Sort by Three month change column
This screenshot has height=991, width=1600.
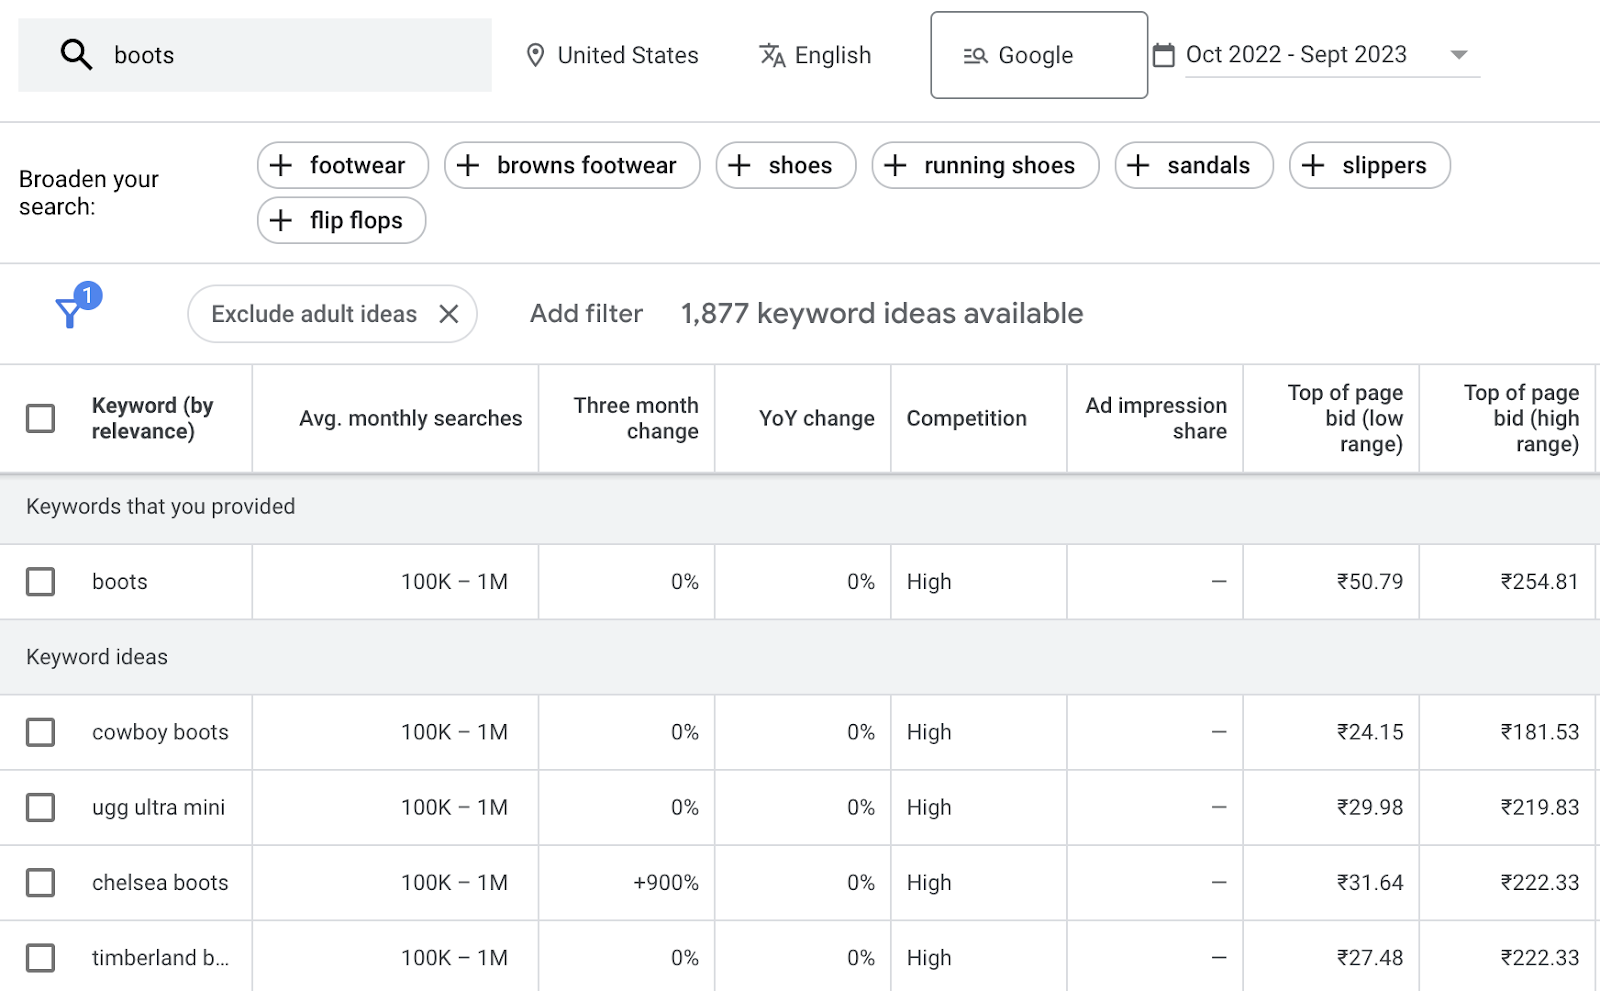pos(636,418)
